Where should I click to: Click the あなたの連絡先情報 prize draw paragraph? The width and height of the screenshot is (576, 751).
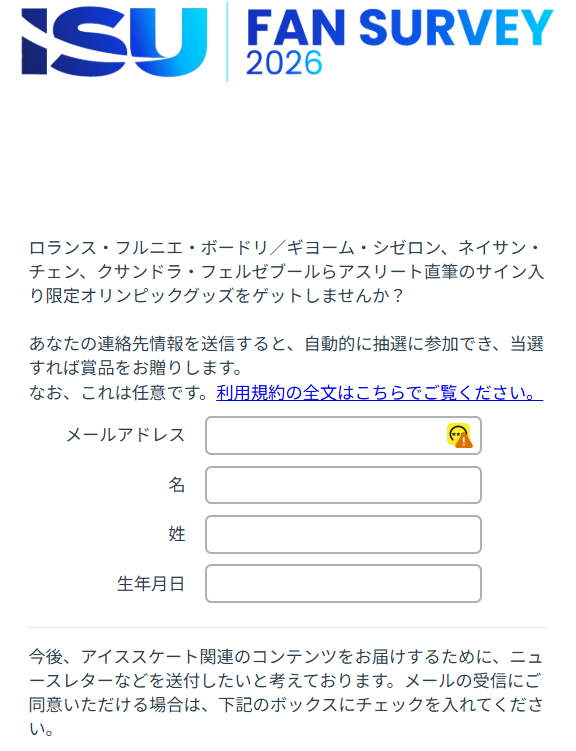(286, 356)
